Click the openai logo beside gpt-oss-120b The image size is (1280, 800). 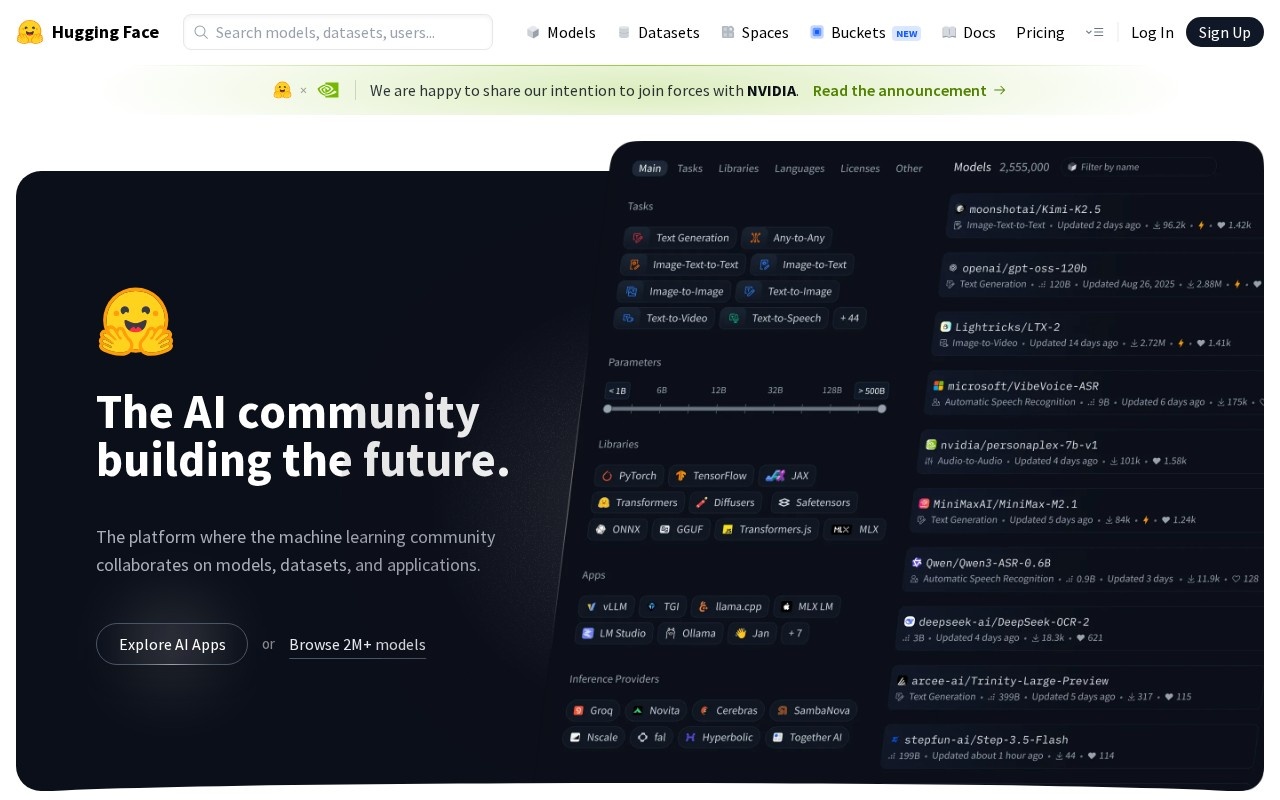pos(953,268)
